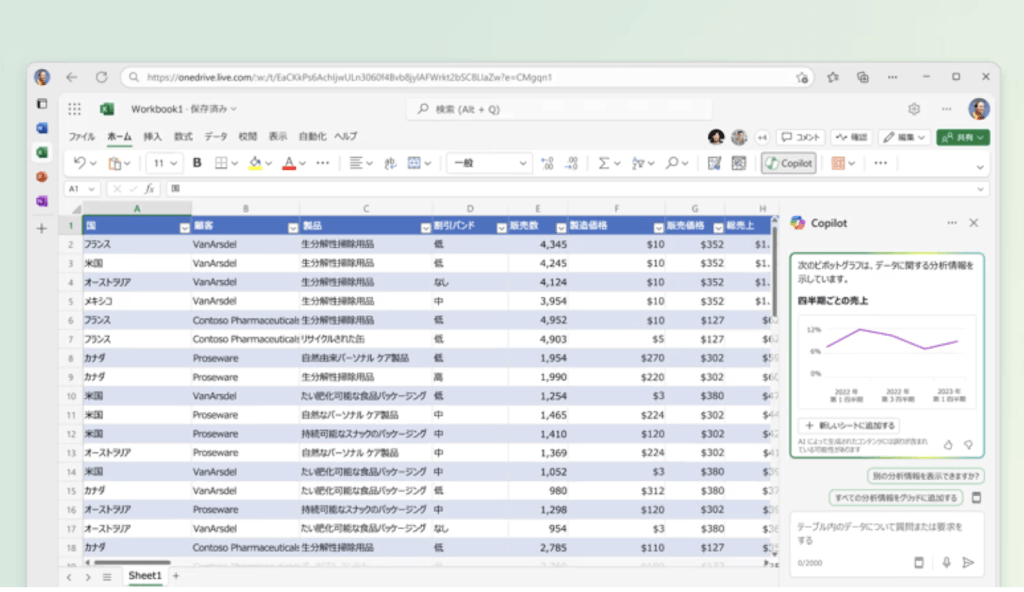Toggle the 国 column filter button
Viewport: 1024px width, 592px height.
(184, 227)
